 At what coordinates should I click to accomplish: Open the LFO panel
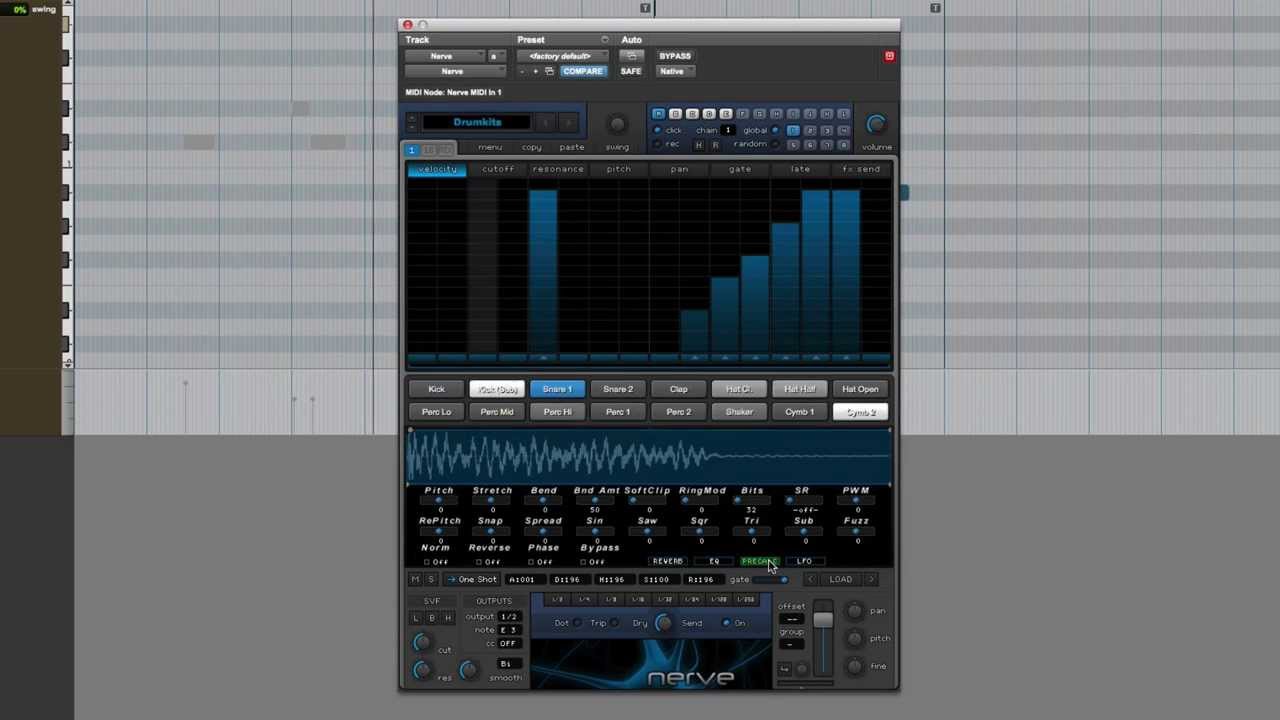click(x=805, y=562)
